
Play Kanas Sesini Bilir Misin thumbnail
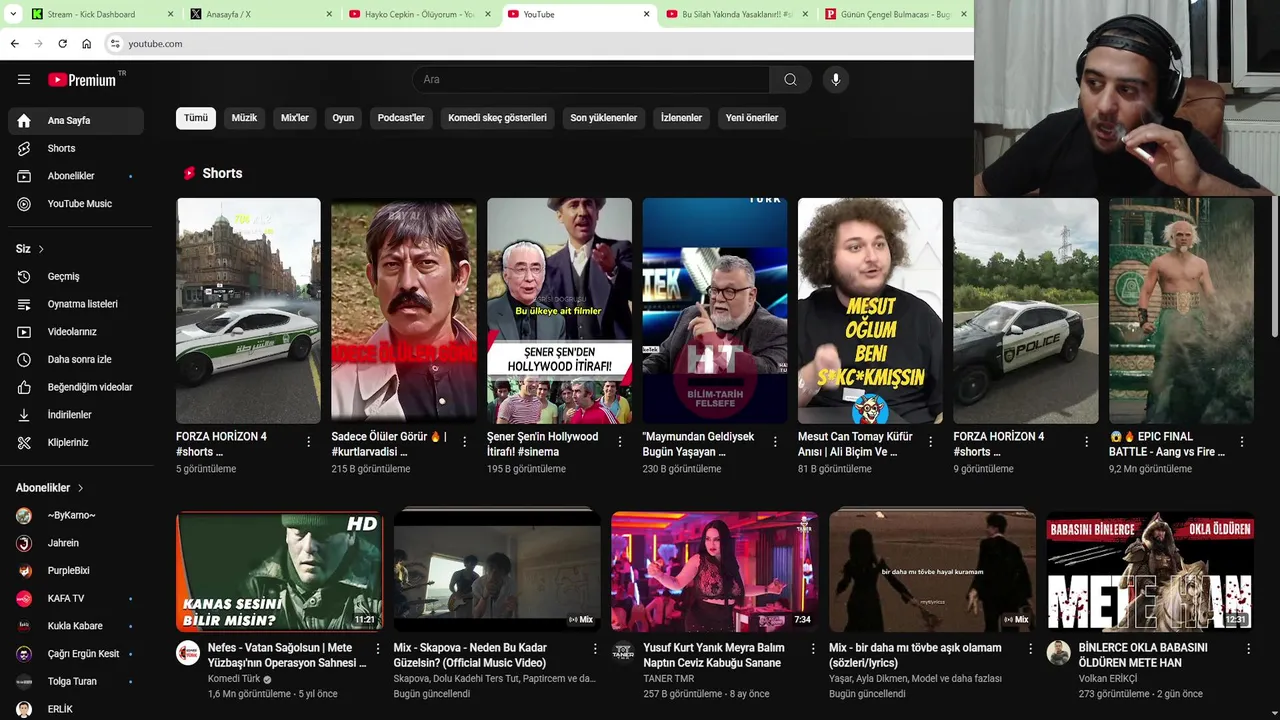click(279, 570)
